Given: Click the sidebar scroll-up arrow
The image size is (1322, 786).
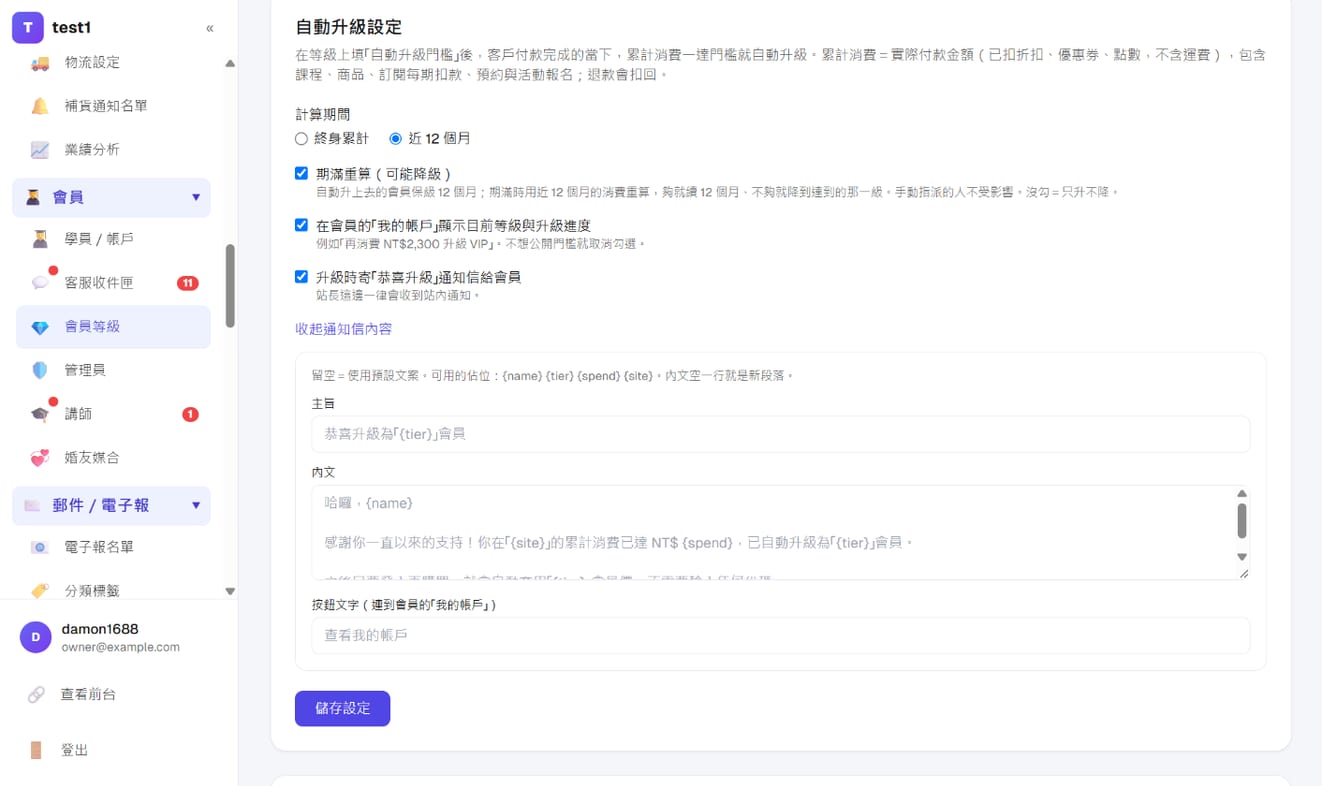Looking at the screenshot, I should (230, 63).
